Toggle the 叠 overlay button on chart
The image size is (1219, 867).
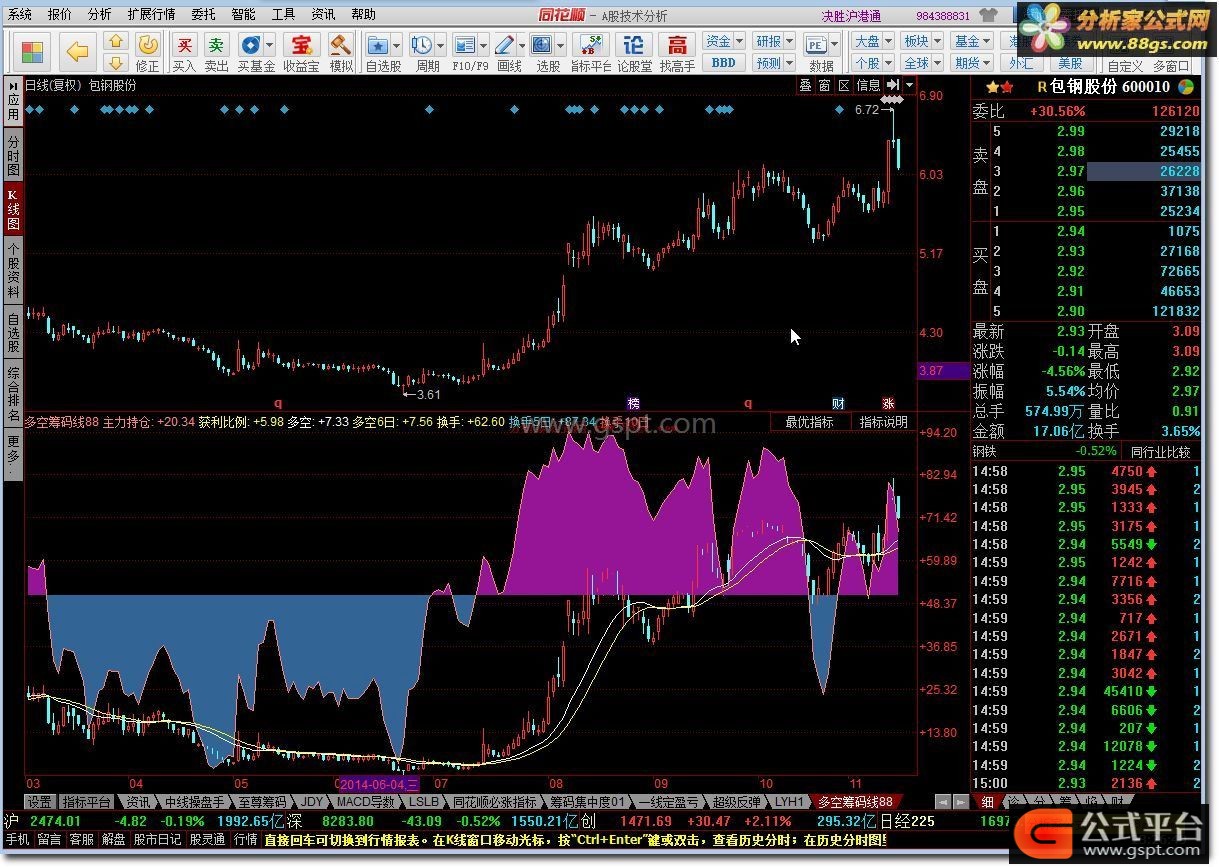[x=806, y=86]
